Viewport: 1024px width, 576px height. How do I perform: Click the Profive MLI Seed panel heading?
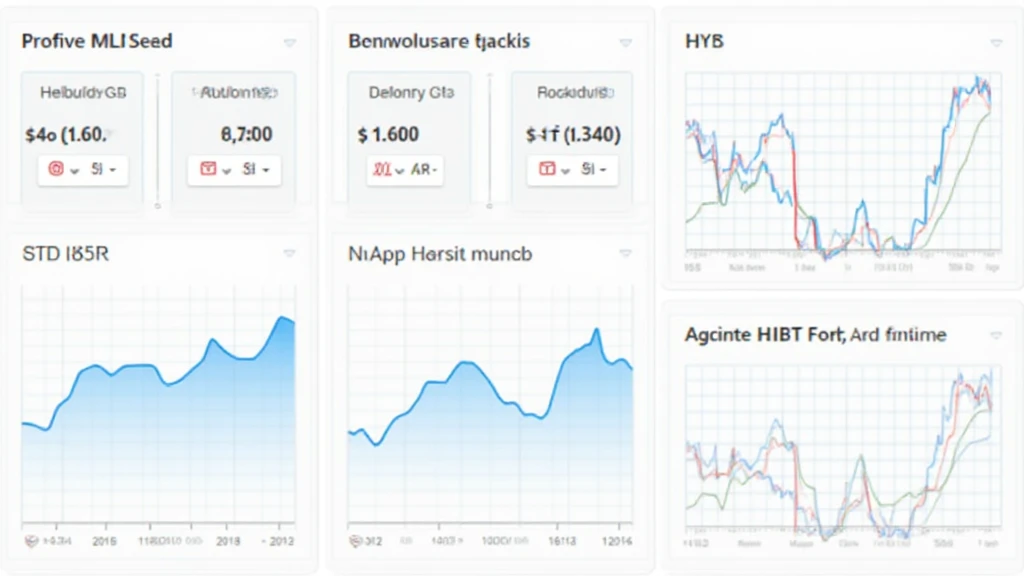tap(97, 41)
